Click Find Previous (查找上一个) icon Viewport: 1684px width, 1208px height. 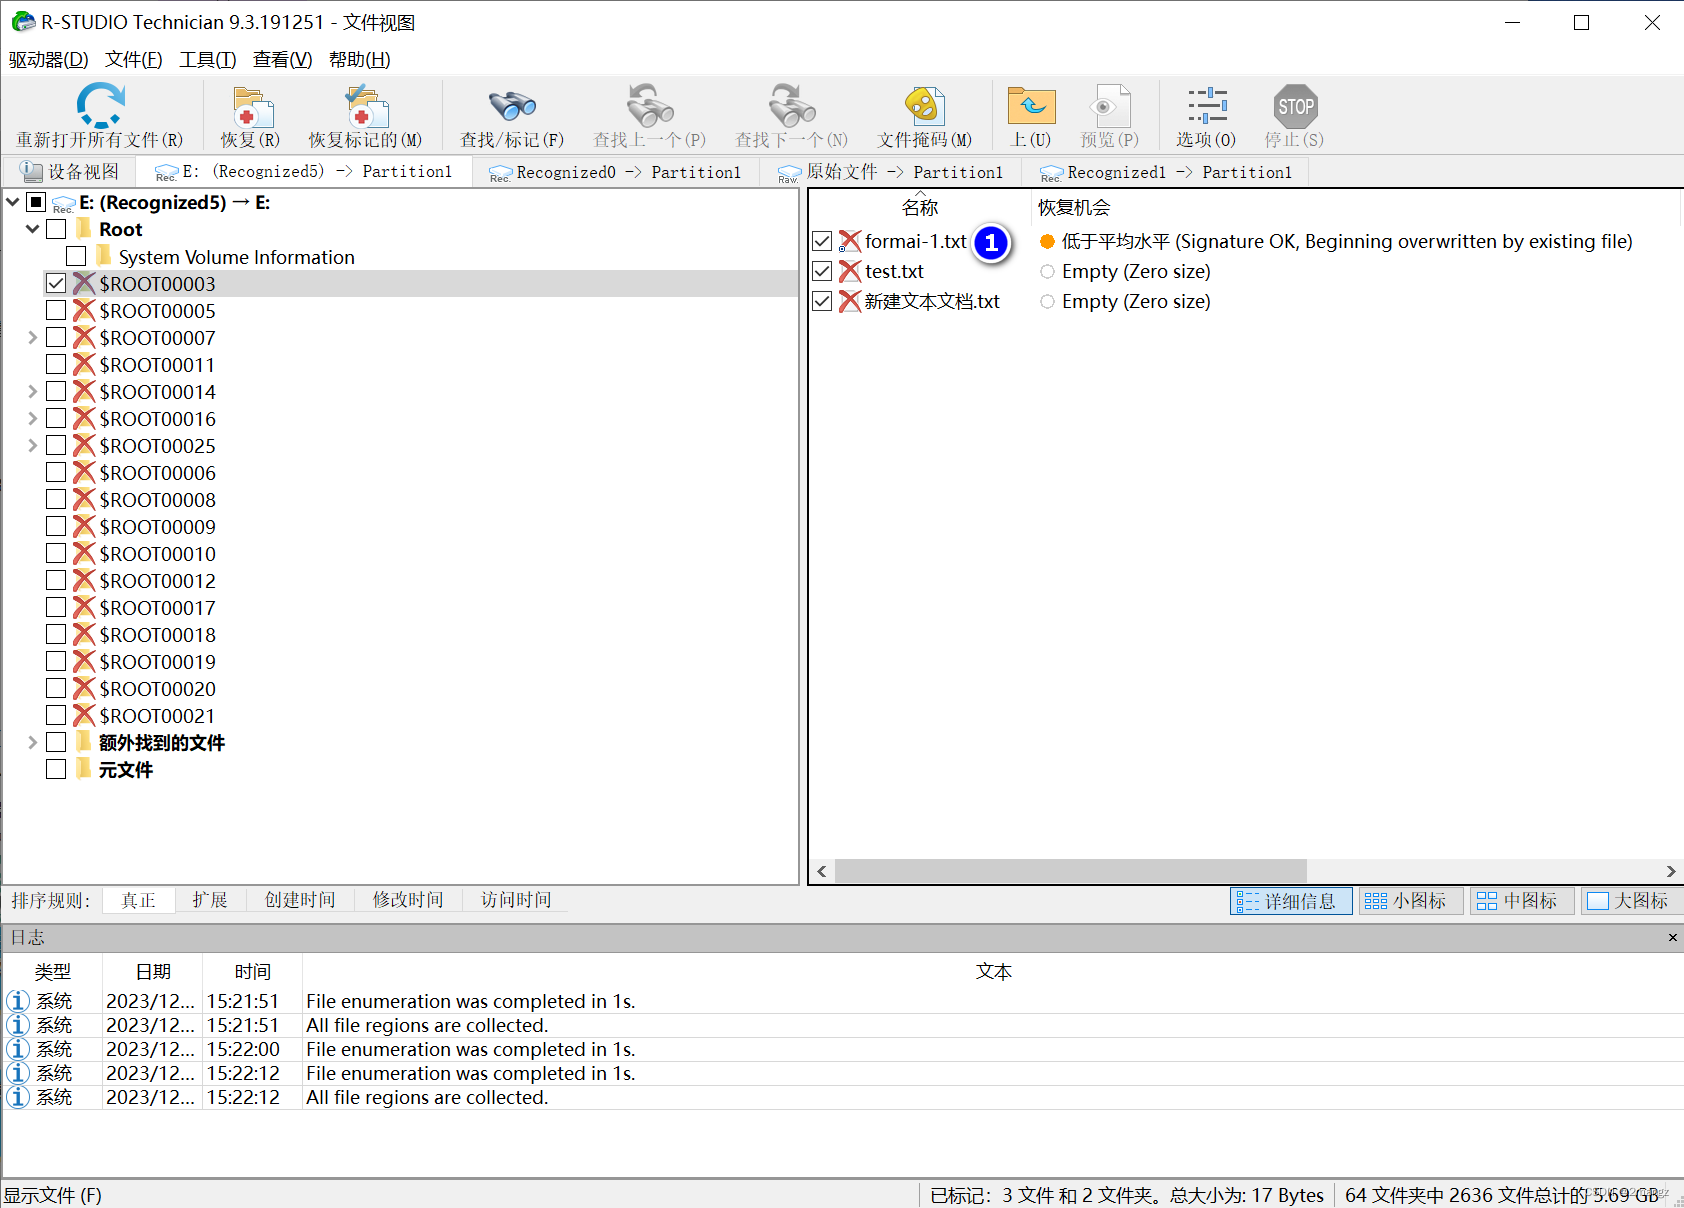point(650,106)
